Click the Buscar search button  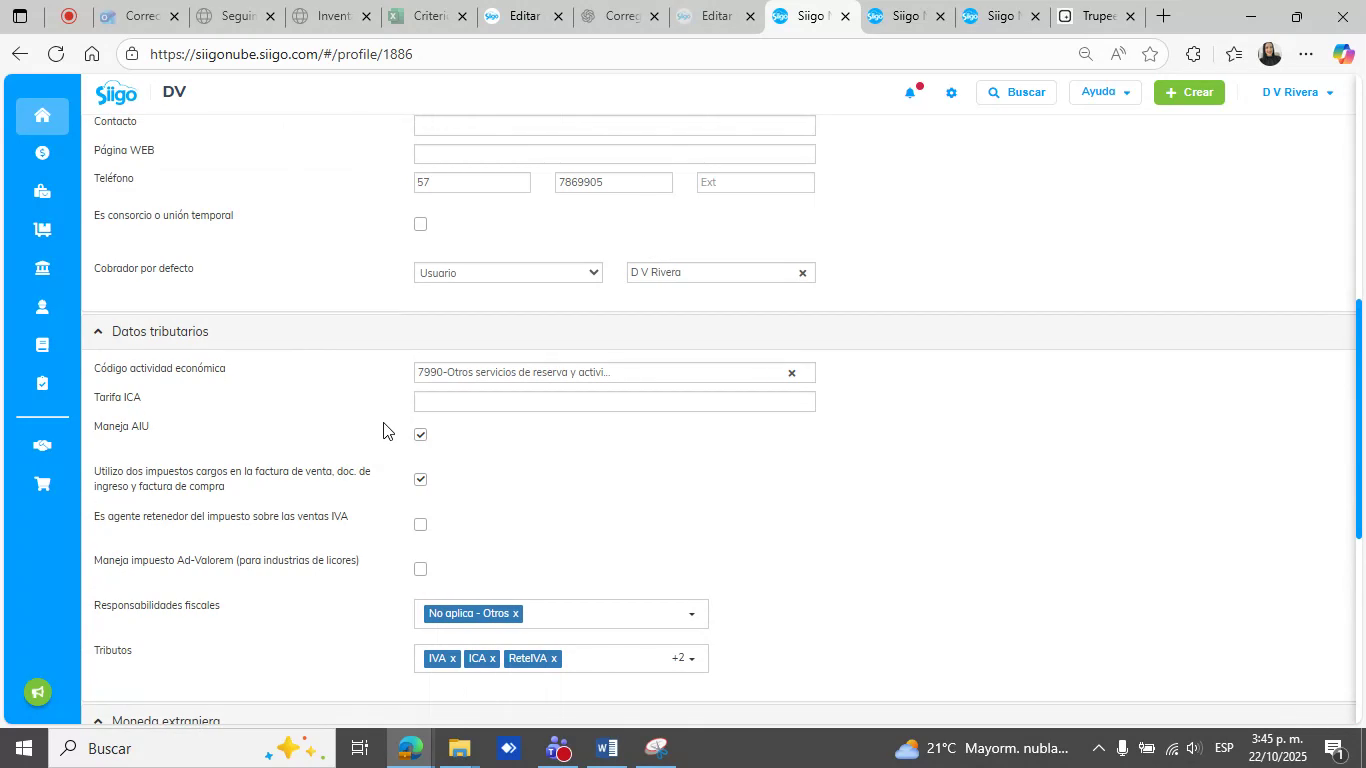1016,92
